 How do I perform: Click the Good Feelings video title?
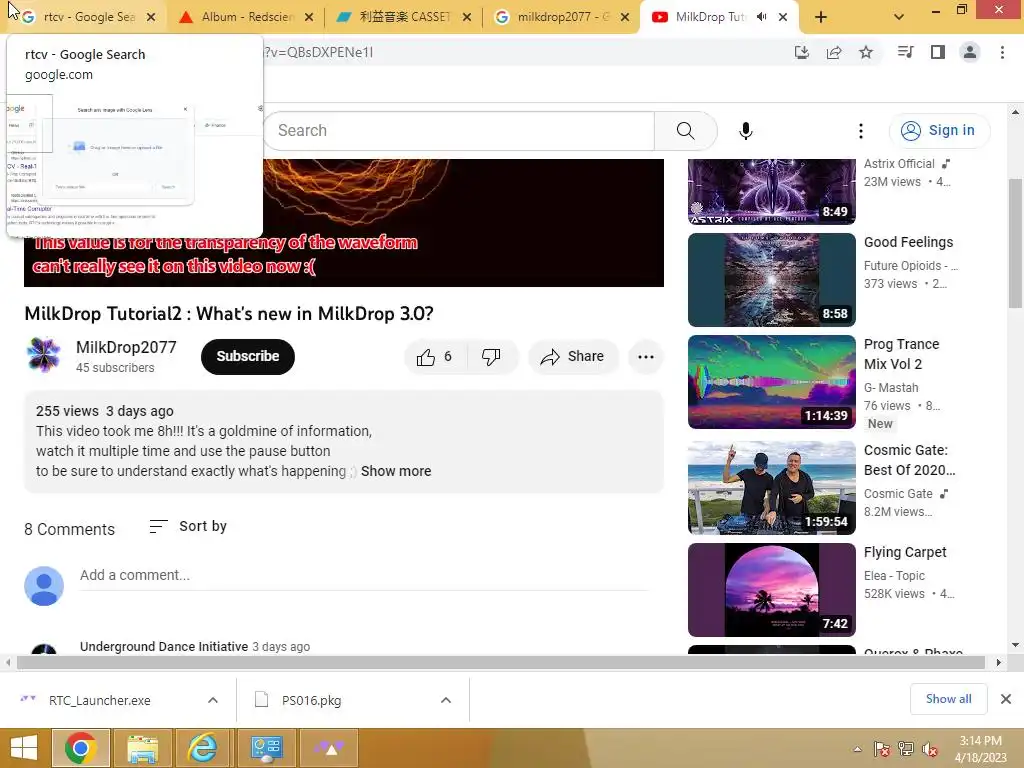tap(908, 242)
